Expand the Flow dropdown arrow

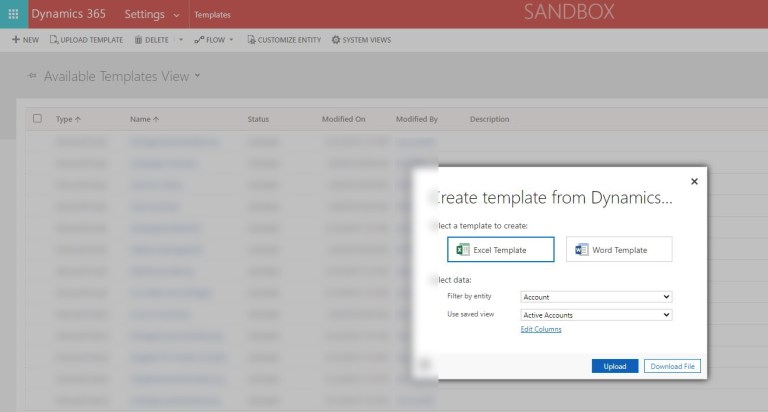tap(231, 40)
